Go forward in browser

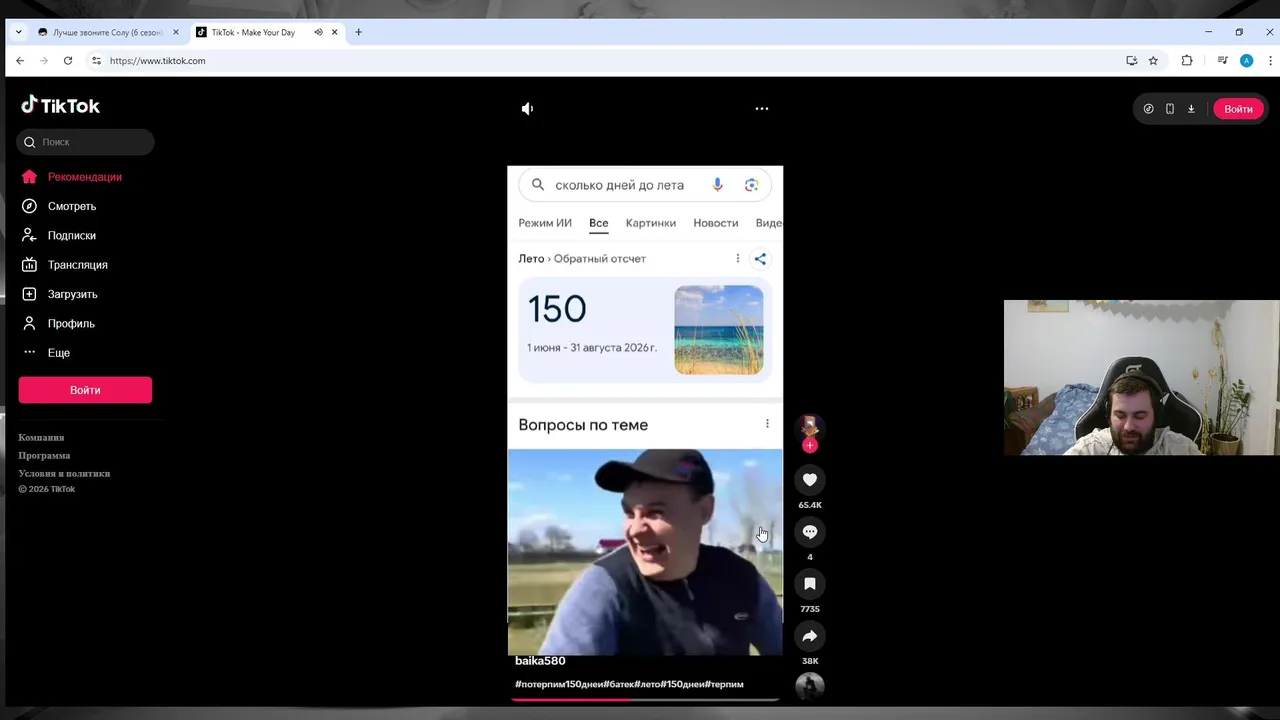pos(44,61)
